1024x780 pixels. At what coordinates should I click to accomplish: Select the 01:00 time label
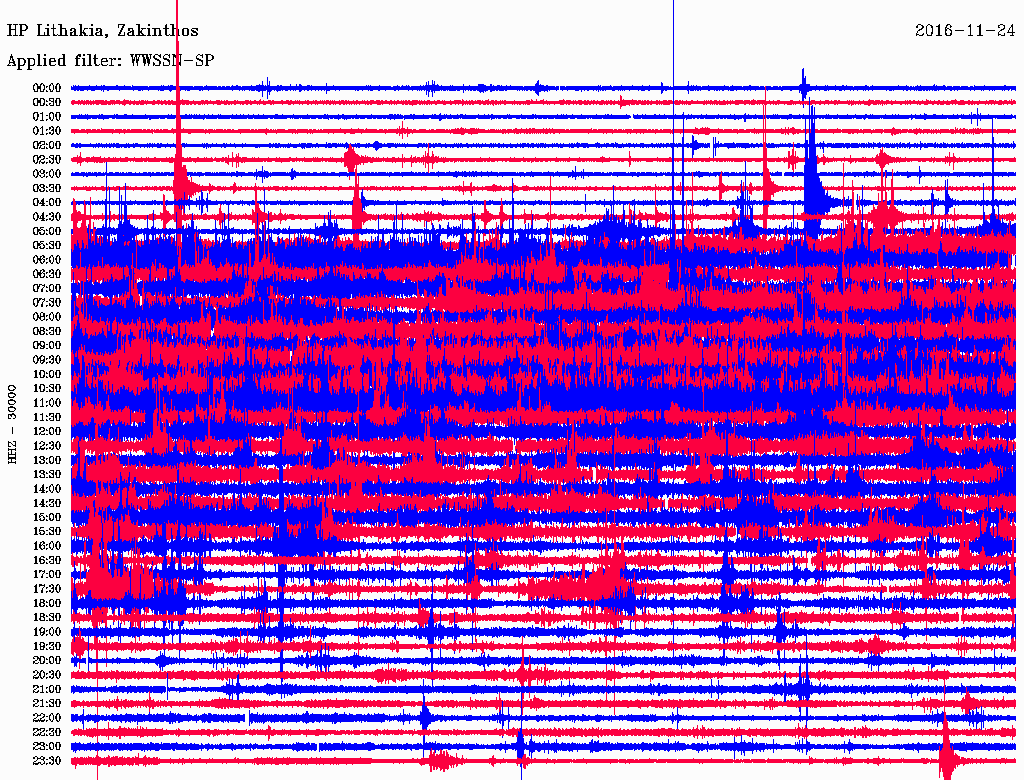(x=47, y=116)
